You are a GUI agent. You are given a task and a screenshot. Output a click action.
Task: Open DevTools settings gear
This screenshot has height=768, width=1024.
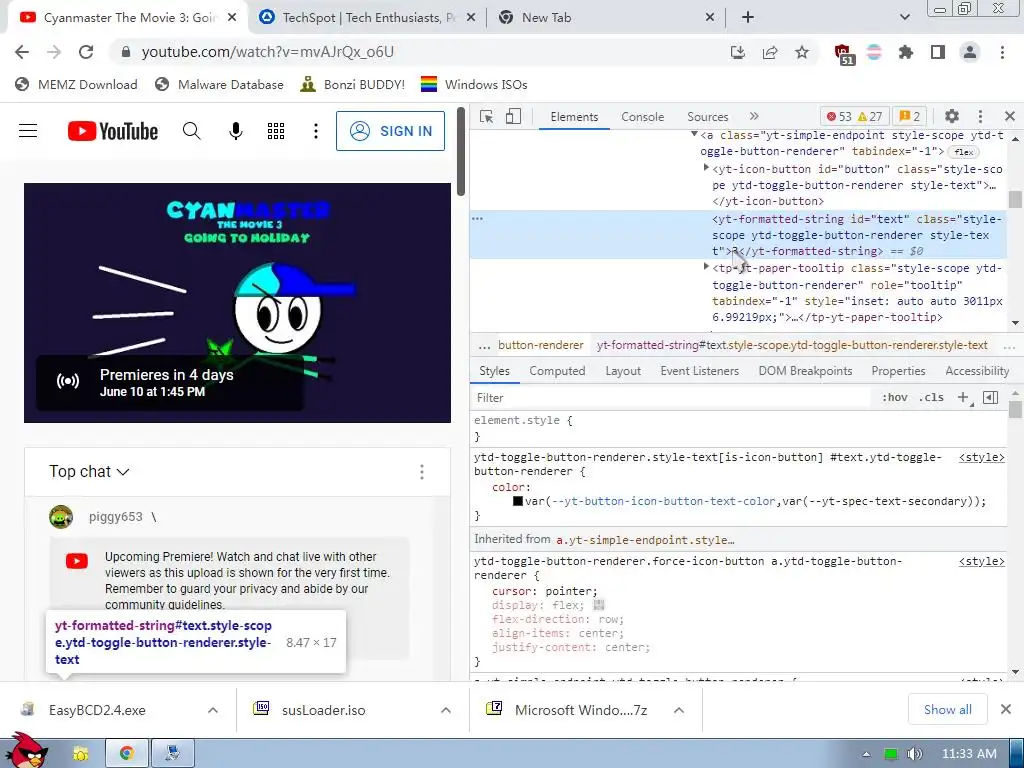point(952,116)
